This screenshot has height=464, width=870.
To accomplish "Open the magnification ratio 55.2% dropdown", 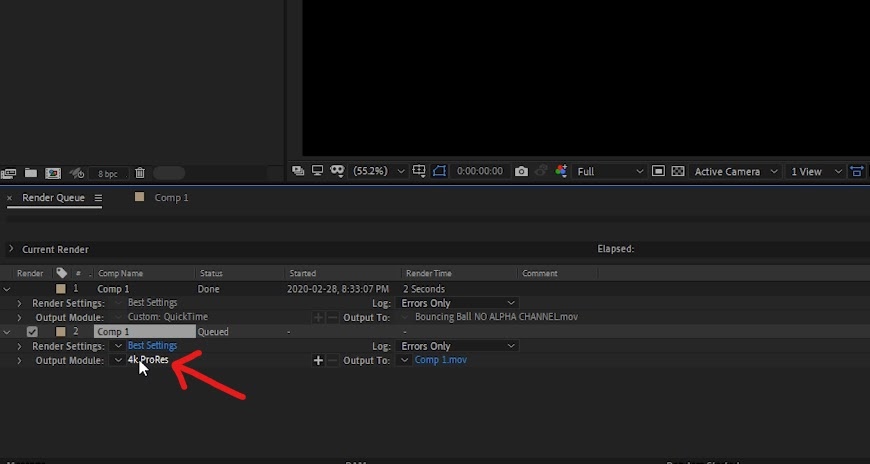I will [379, 172].
